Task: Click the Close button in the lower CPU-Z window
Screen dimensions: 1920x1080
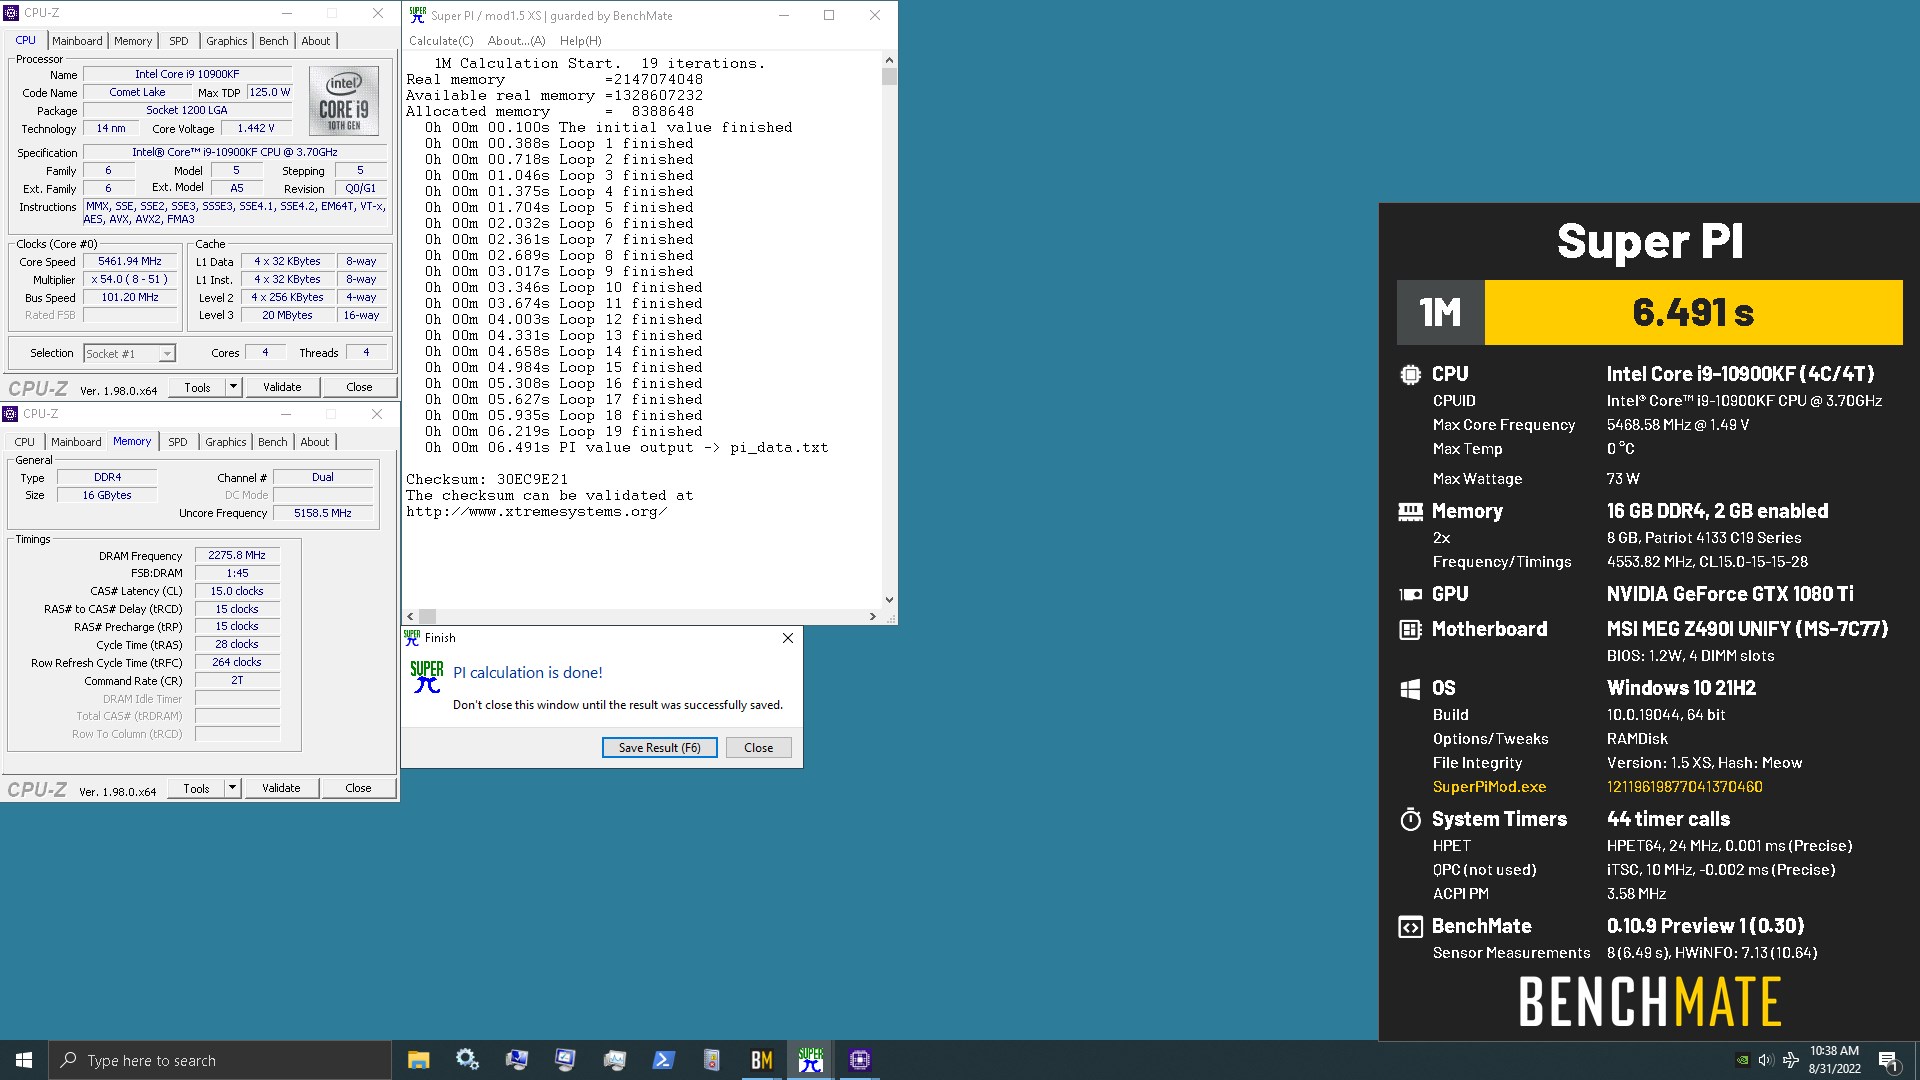Action: (x=358, y=788)
